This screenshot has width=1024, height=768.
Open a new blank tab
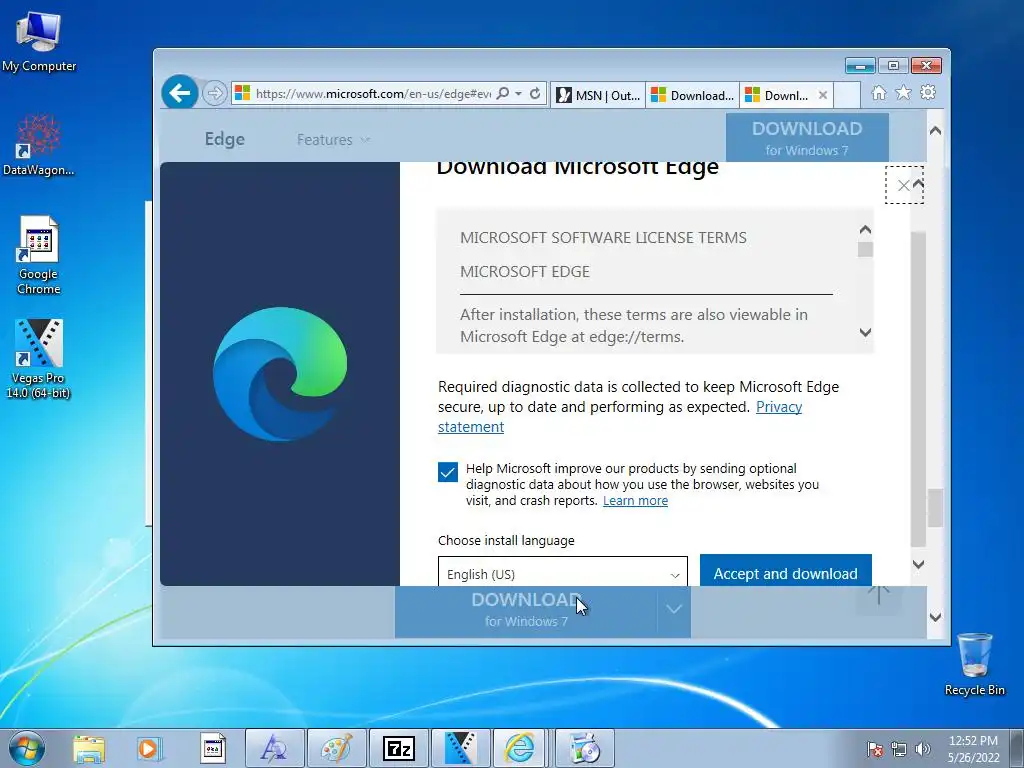point(847,95)
